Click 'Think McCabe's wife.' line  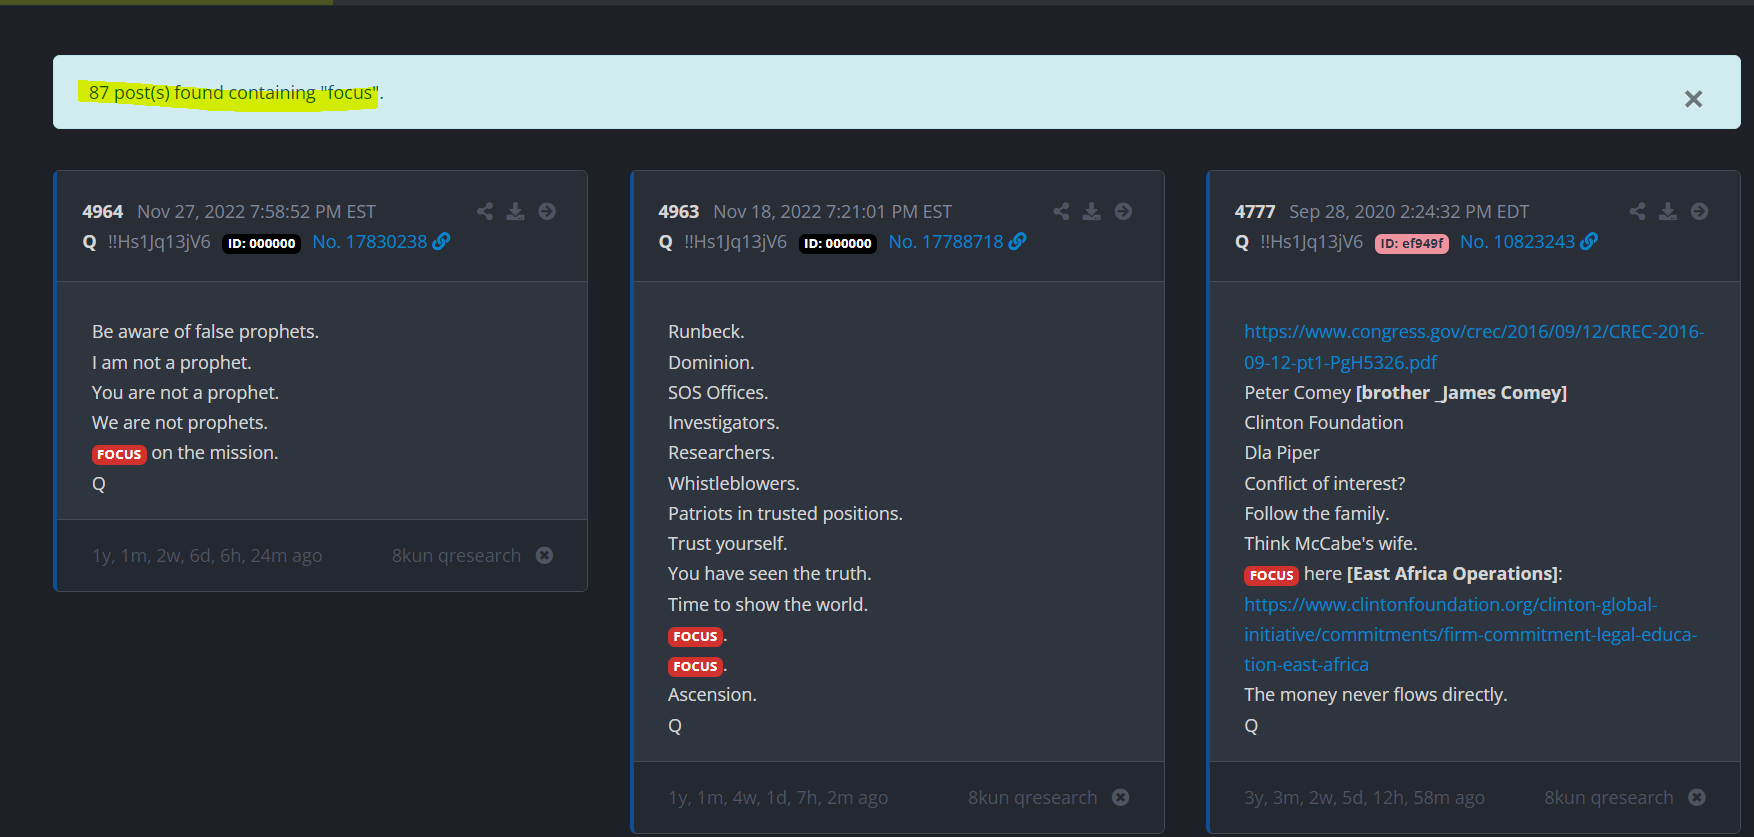1331,543
